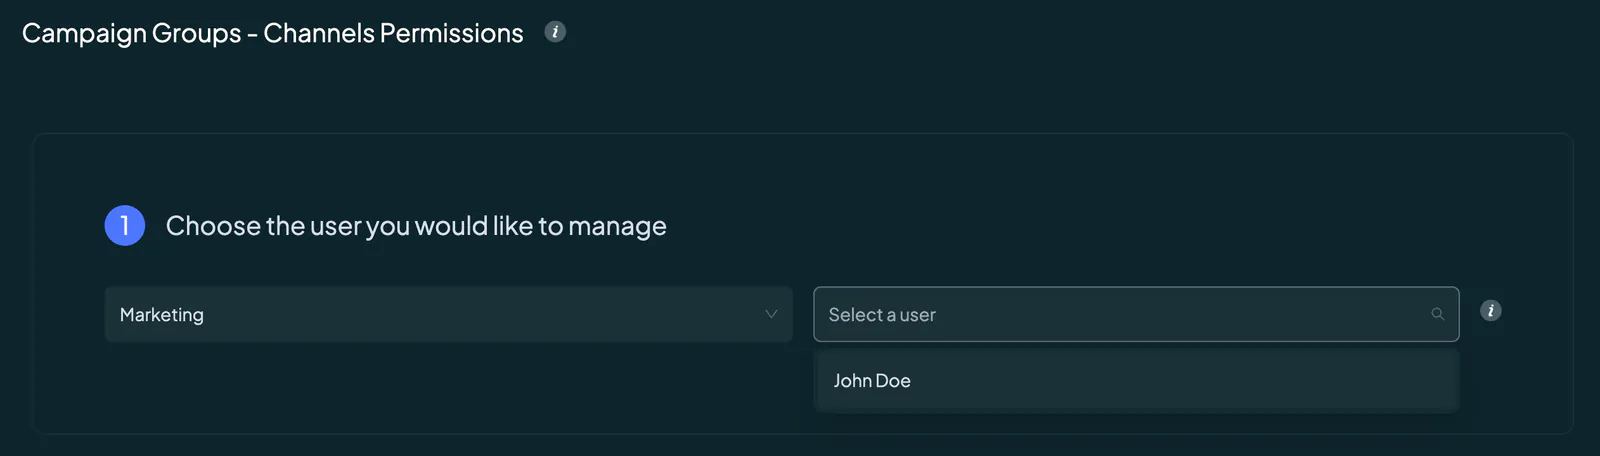Click the blue step 1 badge

[125, 225]
